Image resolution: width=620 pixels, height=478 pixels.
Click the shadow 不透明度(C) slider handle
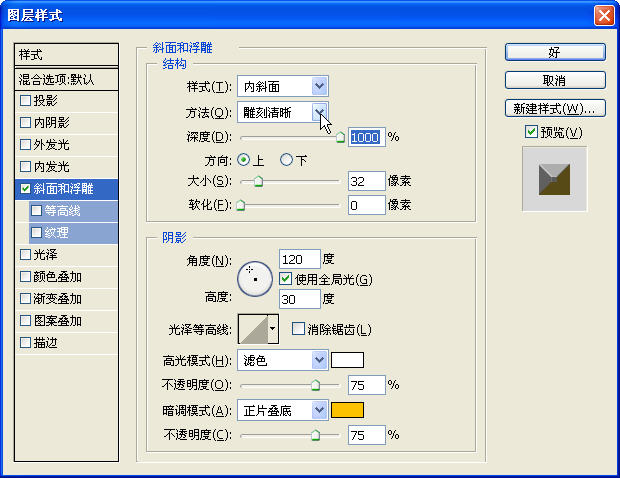[x=315, y=435]
